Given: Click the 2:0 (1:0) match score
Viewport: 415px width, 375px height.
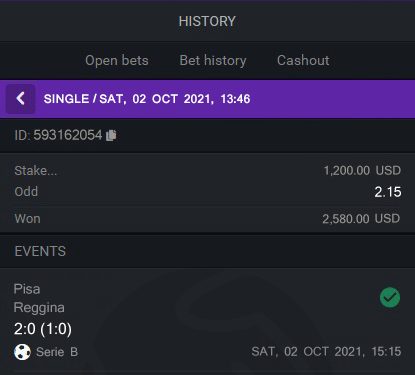Looking at the screenshot, I should pos(43,329).
